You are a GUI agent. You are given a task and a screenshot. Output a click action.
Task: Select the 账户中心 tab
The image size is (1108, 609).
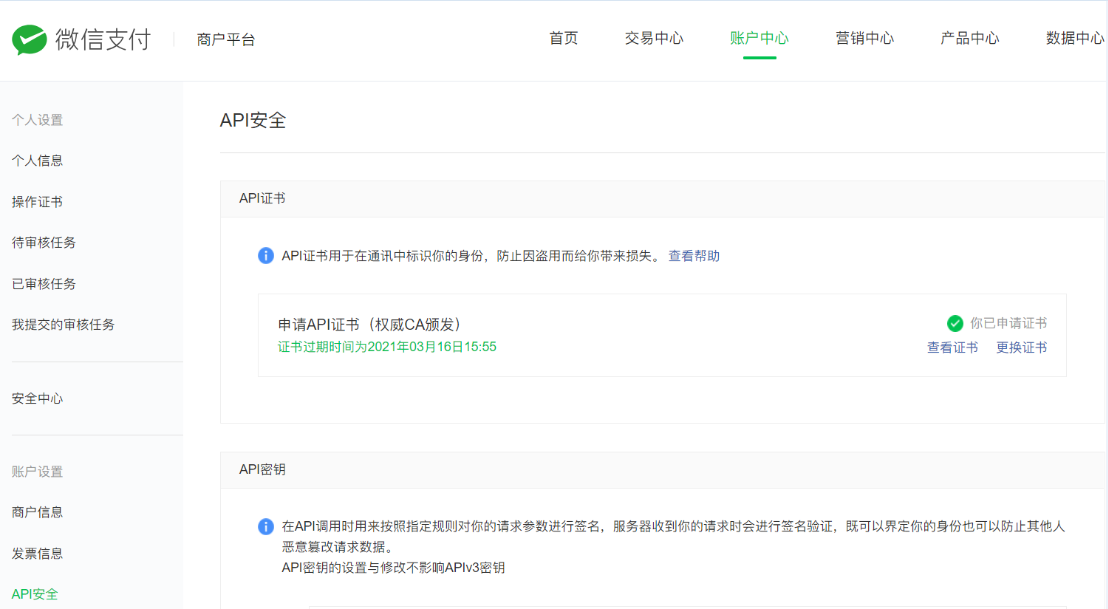(760, 38)
